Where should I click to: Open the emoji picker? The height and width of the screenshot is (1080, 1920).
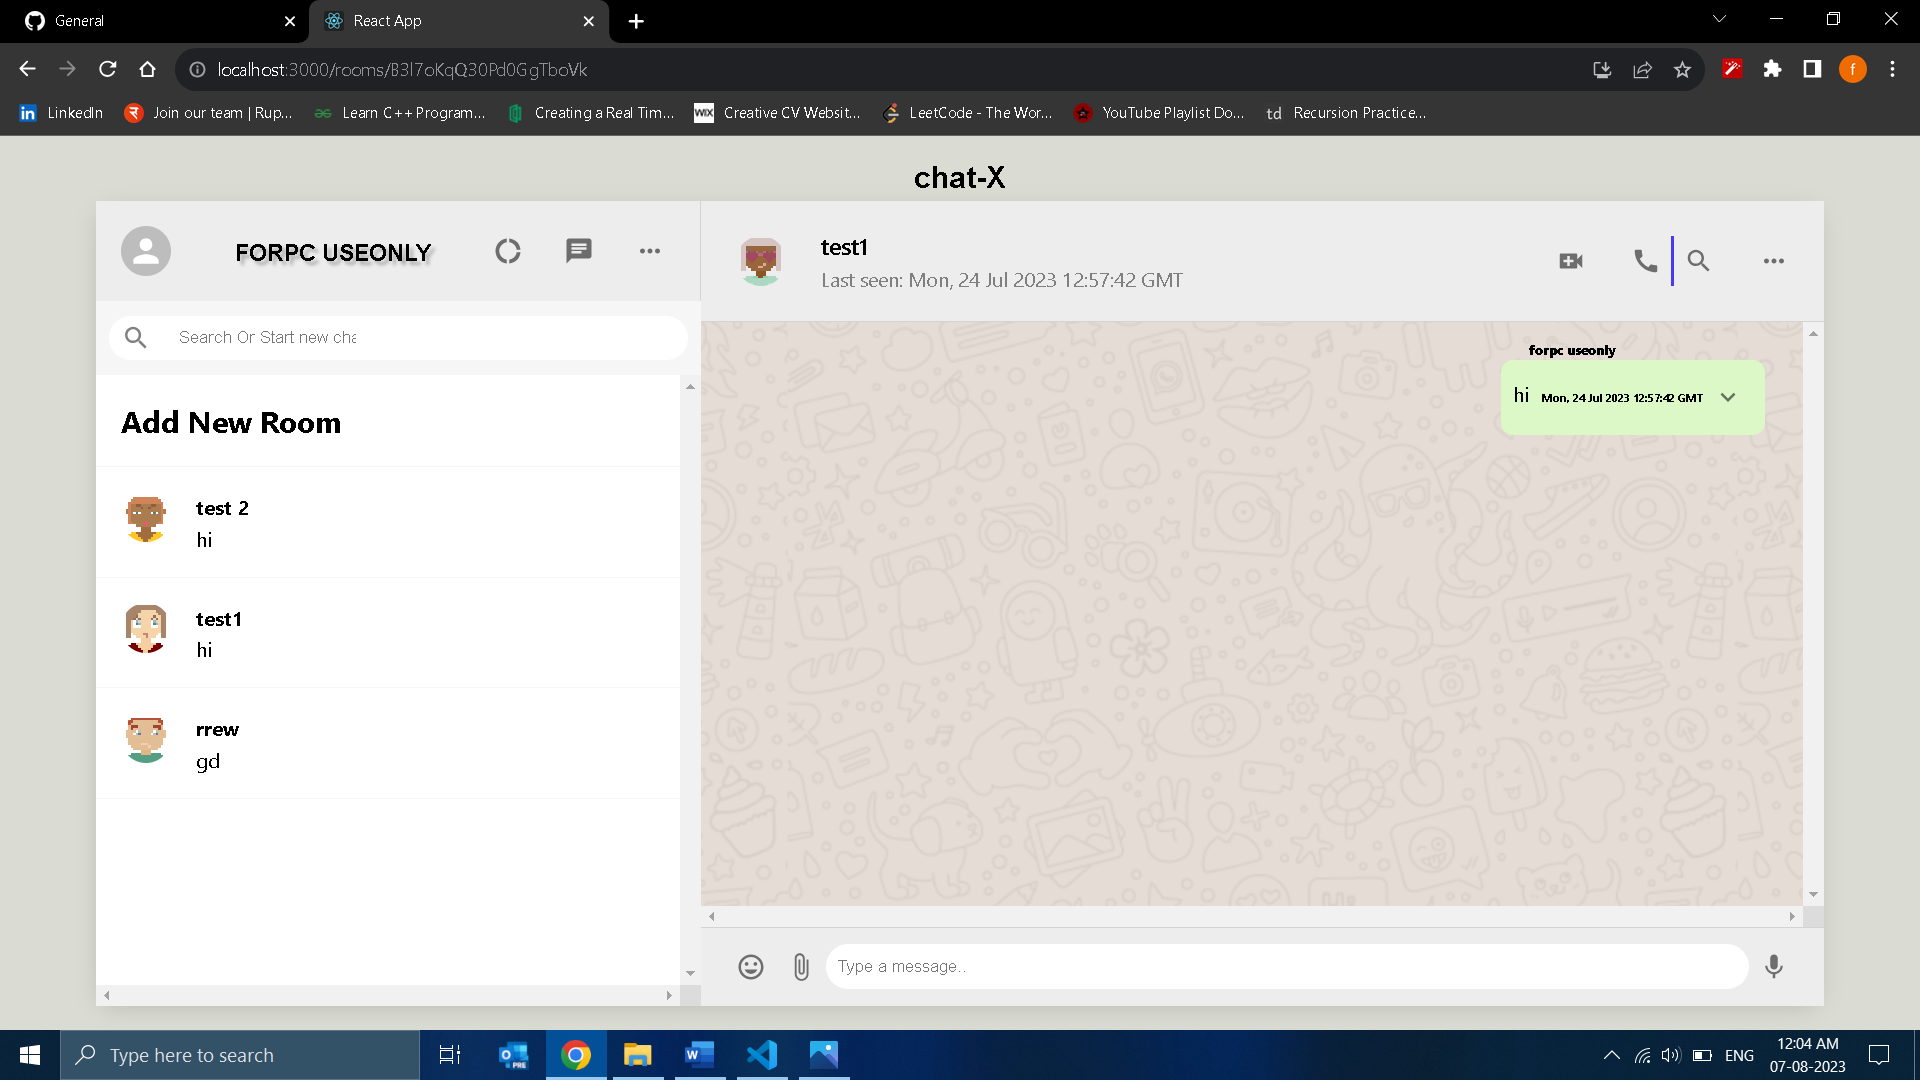(x=751, y=966)
